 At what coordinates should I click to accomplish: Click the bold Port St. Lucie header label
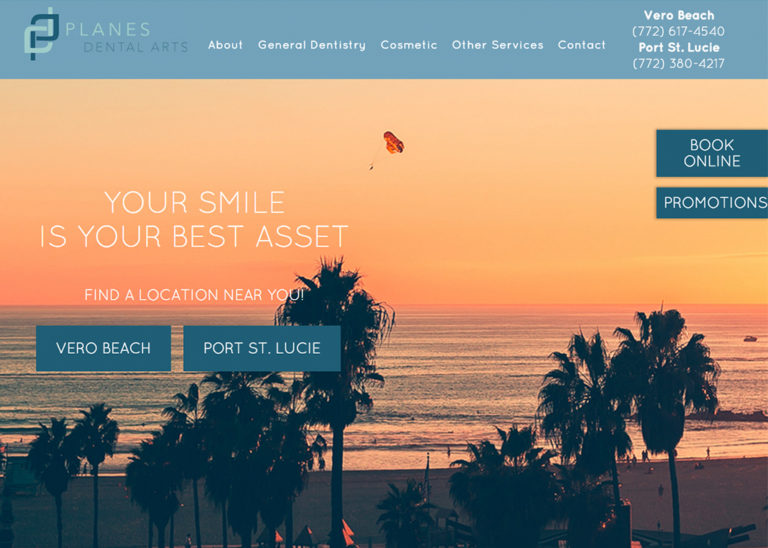click(679, 48)
